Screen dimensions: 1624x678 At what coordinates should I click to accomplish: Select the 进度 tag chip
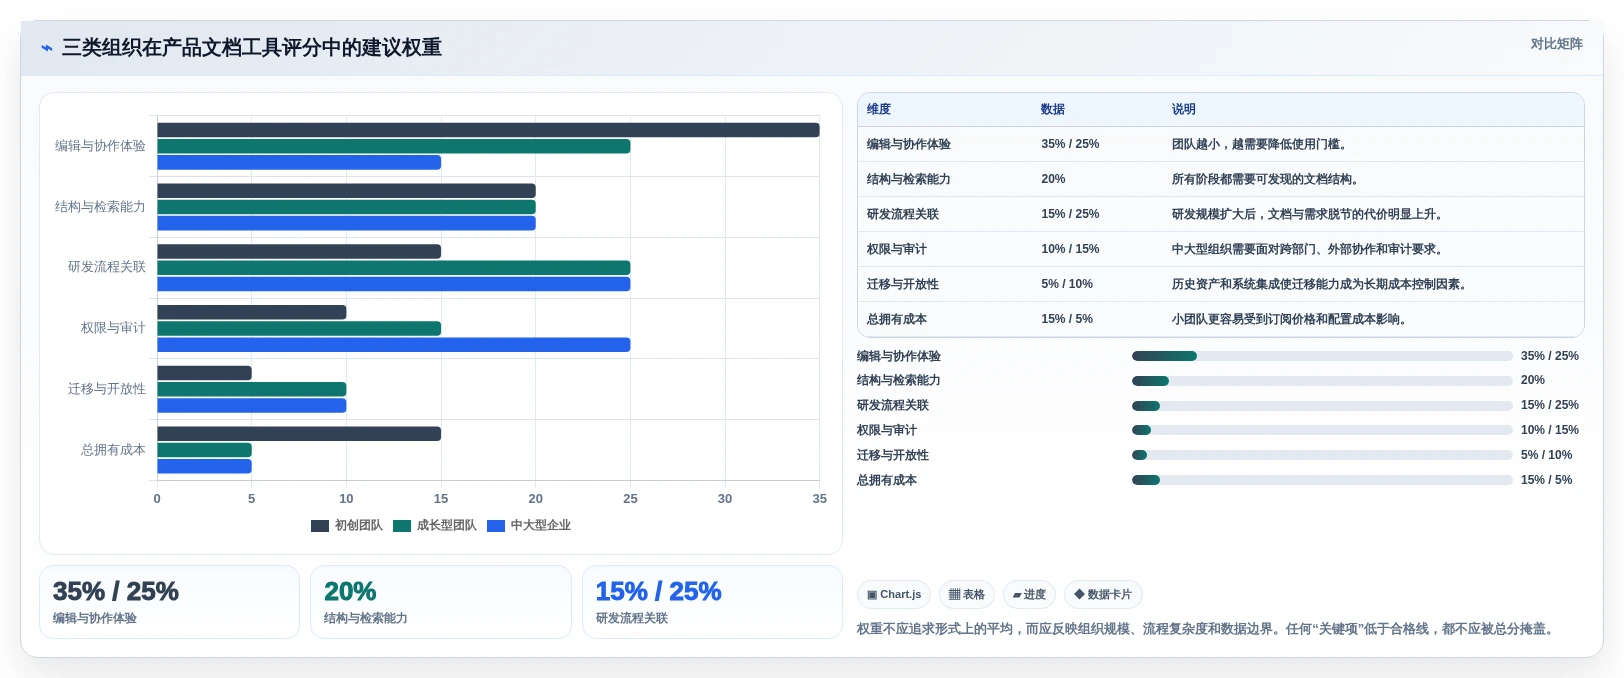pos(1029,594)
